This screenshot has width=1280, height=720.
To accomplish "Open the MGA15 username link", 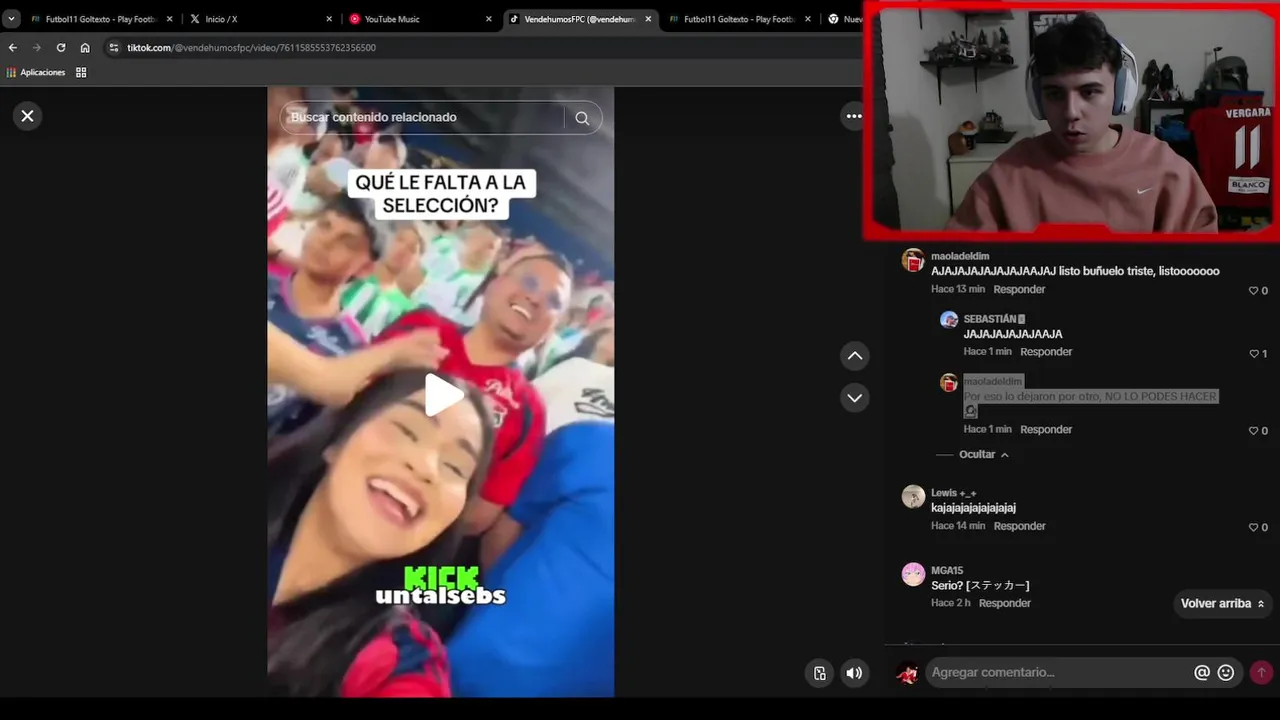I will (x=947, y=570).
